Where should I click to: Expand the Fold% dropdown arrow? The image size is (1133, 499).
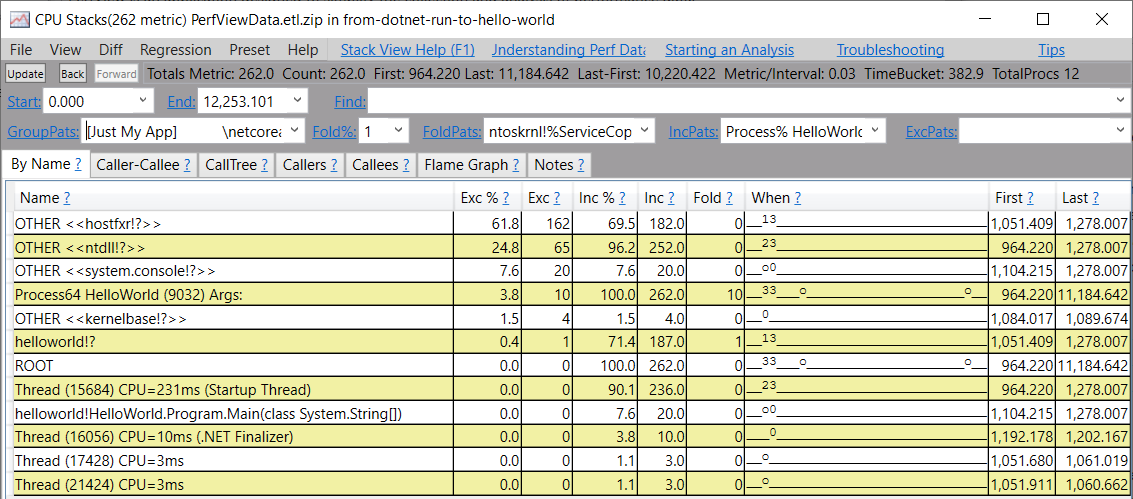[x=398, y=131]
